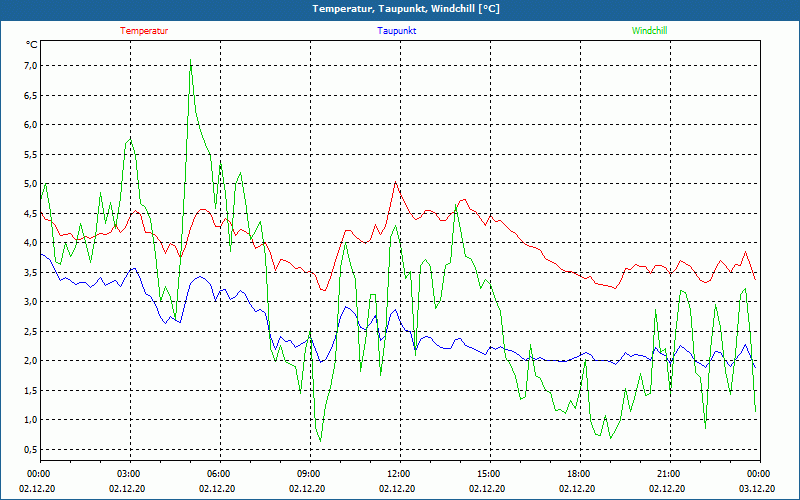Screen dimensions: 800x500
Task: Select the 21:00 time label on the x-axis
Action: pyautogui.click(x=669, y=474)
